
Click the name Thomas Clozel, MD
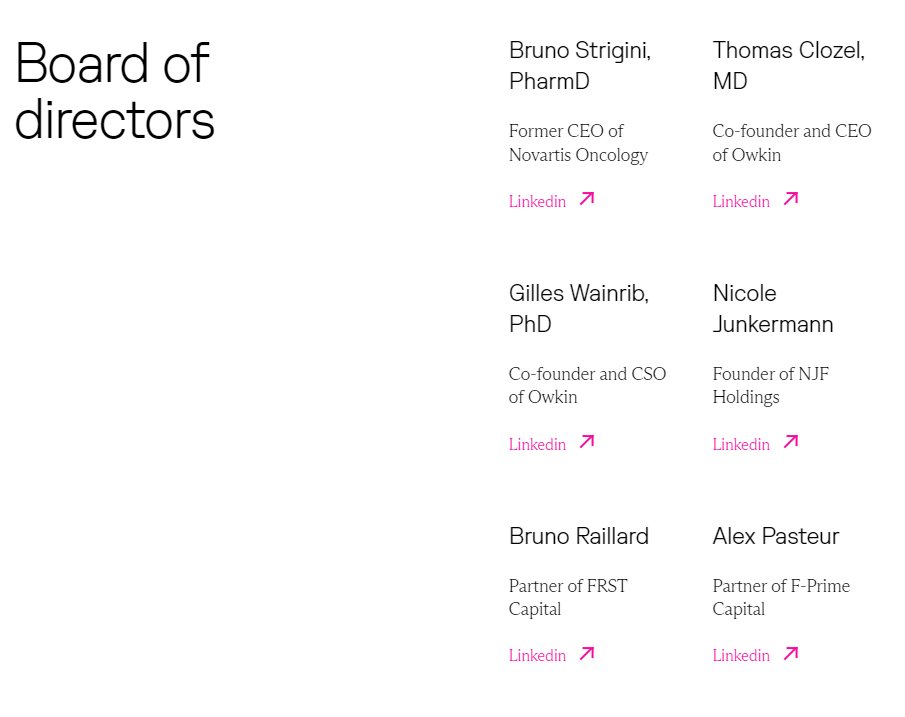tap(788, 65)
